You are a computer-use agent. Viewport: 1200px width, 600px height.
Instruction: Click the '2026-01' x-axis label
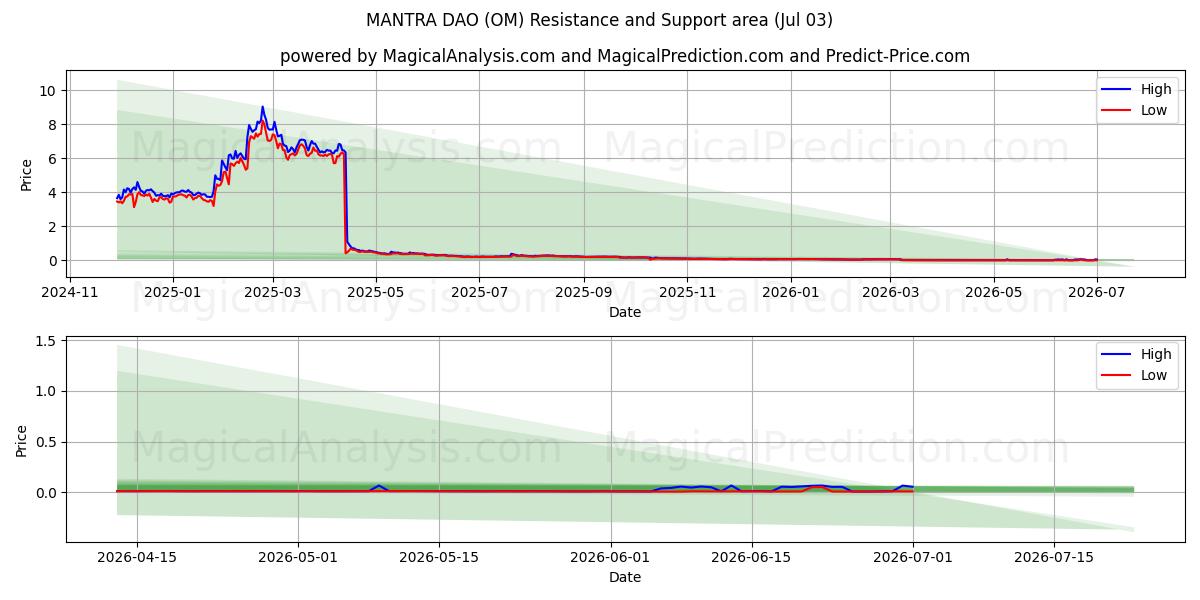click(x=792, y=293)
